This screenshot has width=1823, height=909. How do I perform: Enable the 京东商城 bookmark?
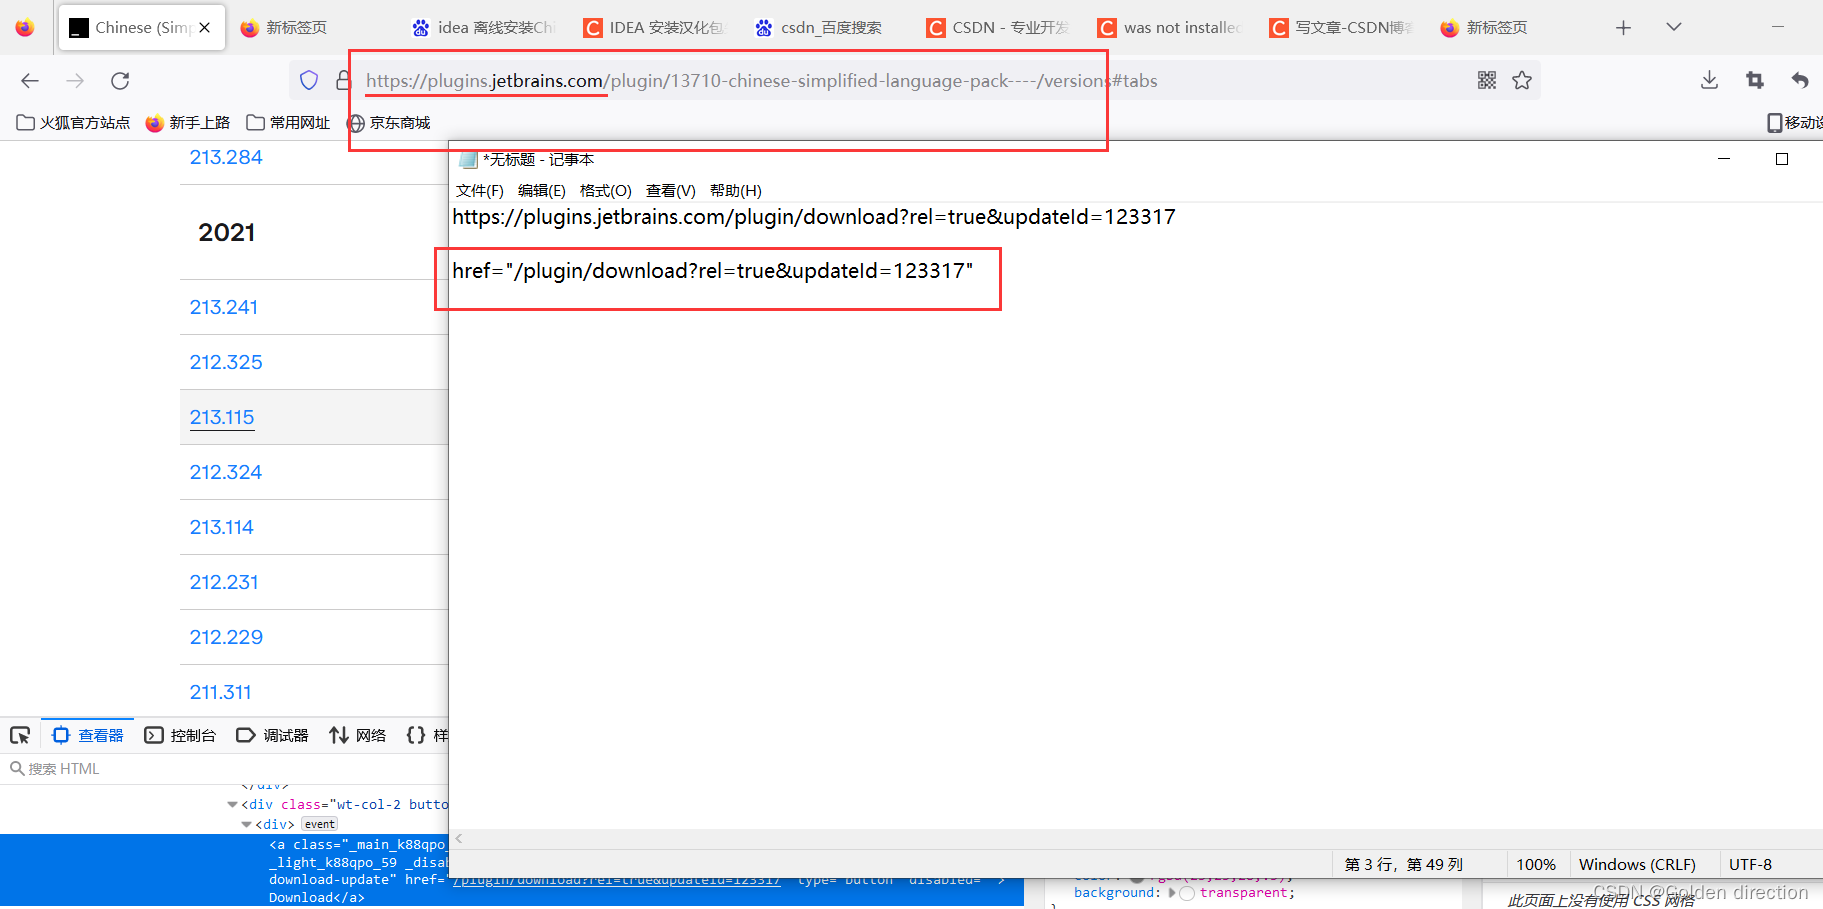click(x=390, y=122)
